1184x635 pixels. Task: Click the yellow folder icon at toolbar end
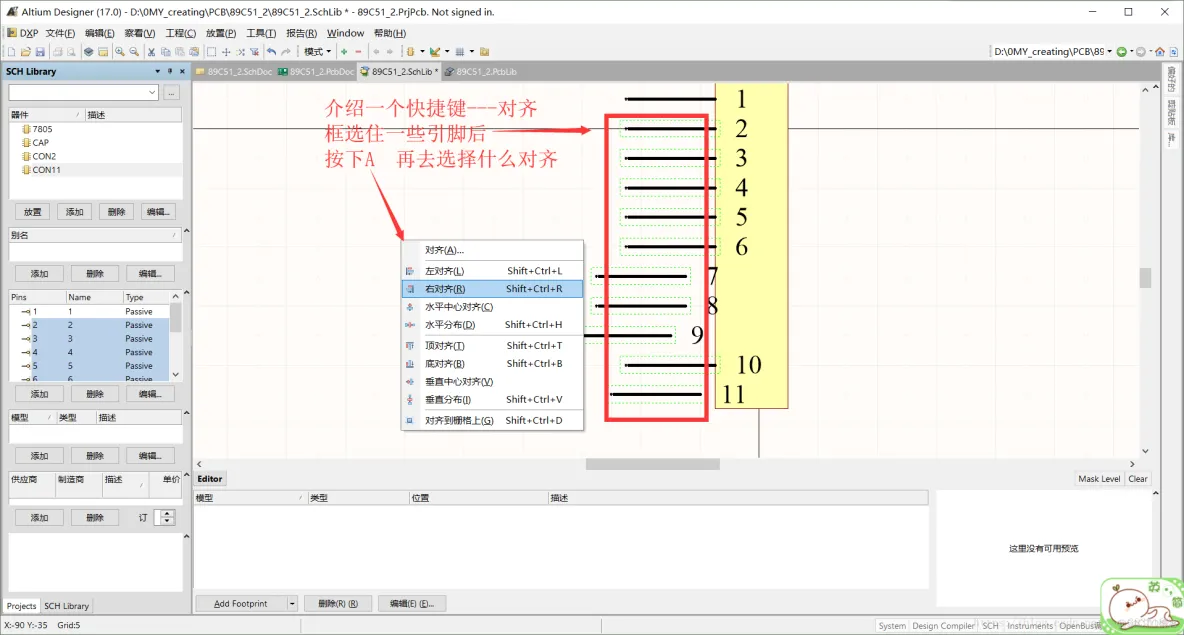[x=484, y=52]
